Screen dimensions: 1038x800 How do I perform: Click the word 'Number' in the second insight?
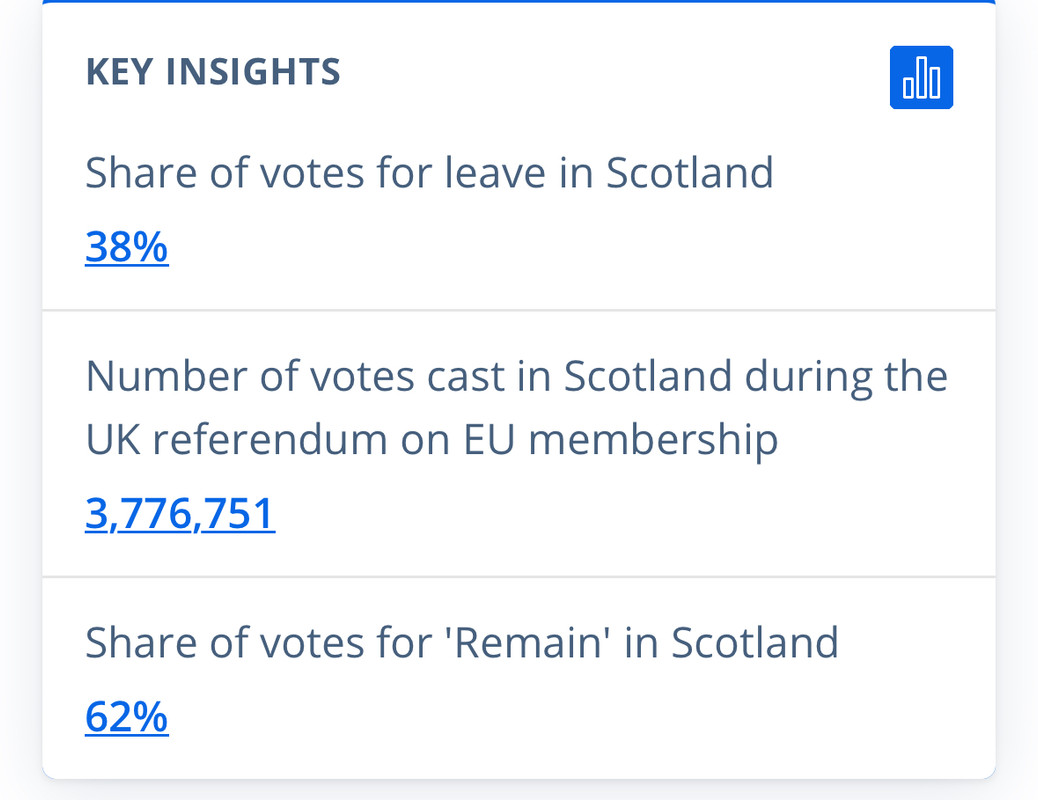(165, 376)
